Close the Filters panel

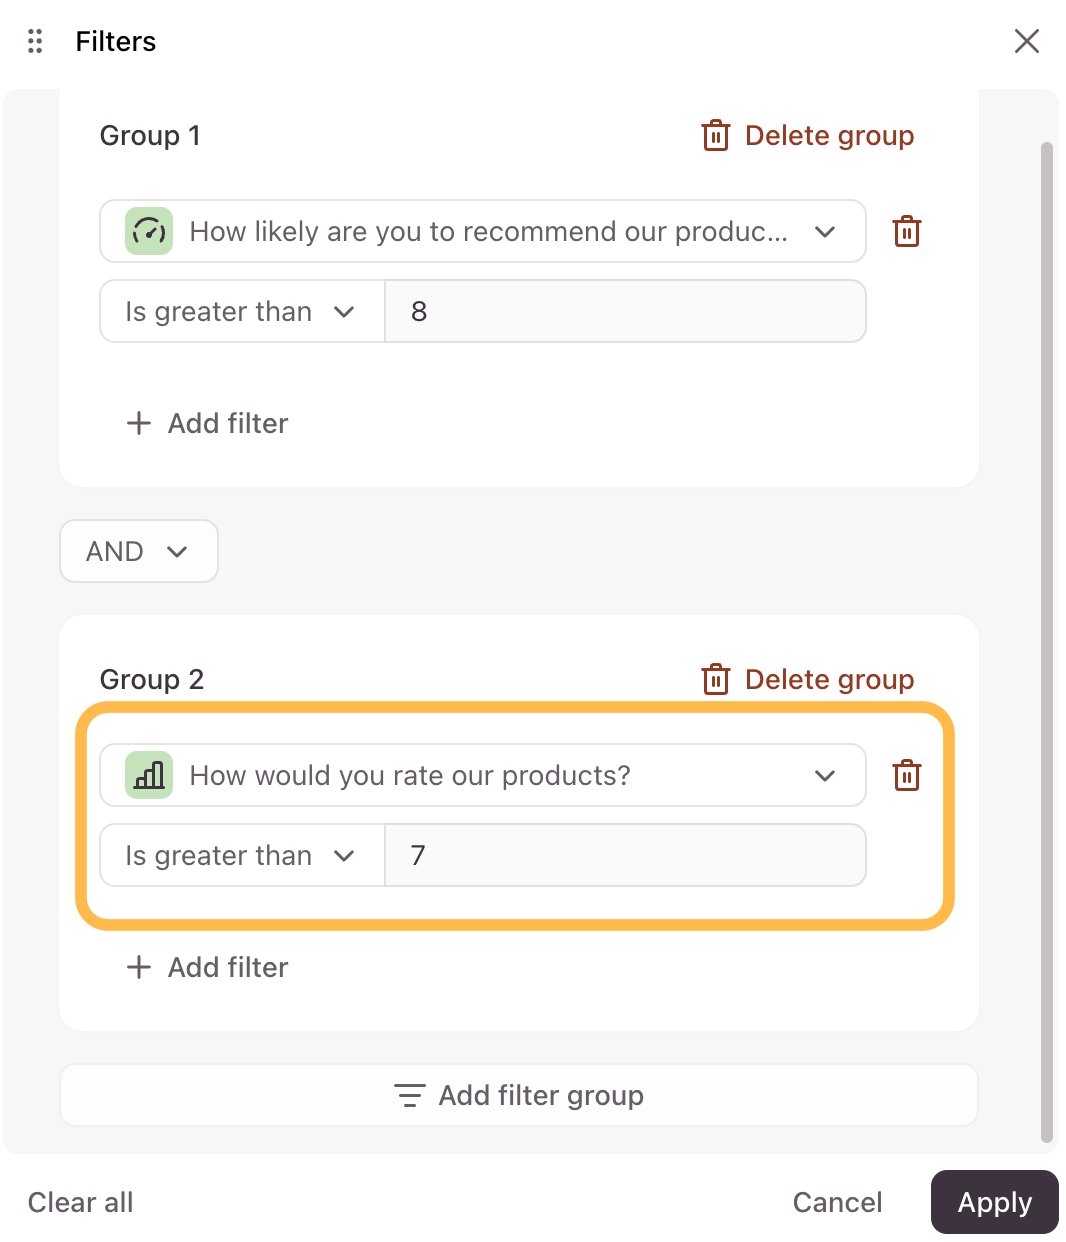pos(1026,41)
